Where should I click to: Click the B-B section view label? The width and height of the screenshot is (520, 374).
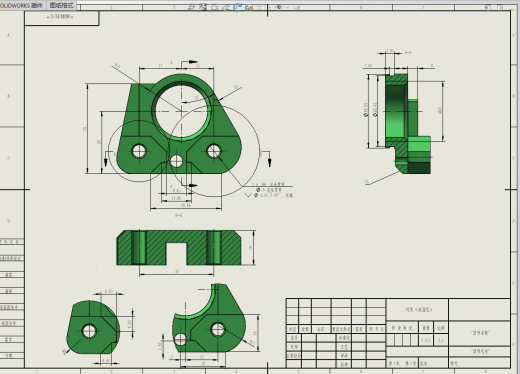coord(178,215)
